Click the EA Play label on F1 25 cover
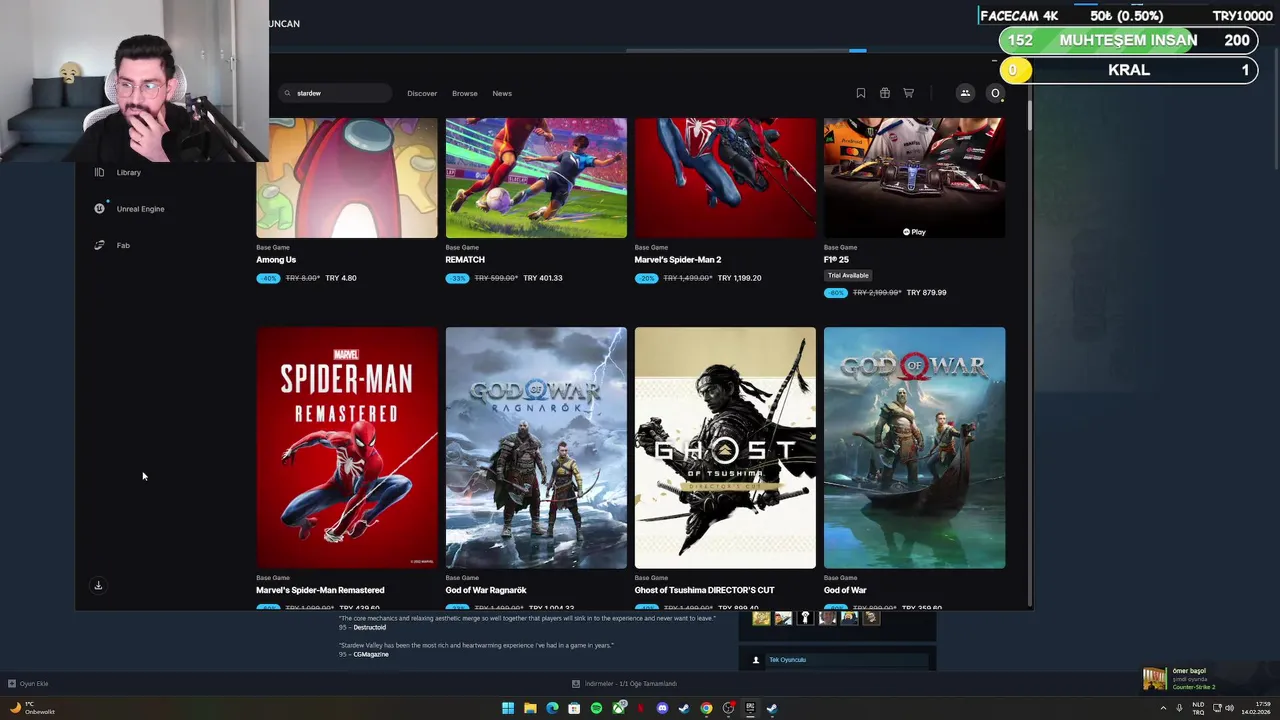1280x720 pixels. pos(914,232)
